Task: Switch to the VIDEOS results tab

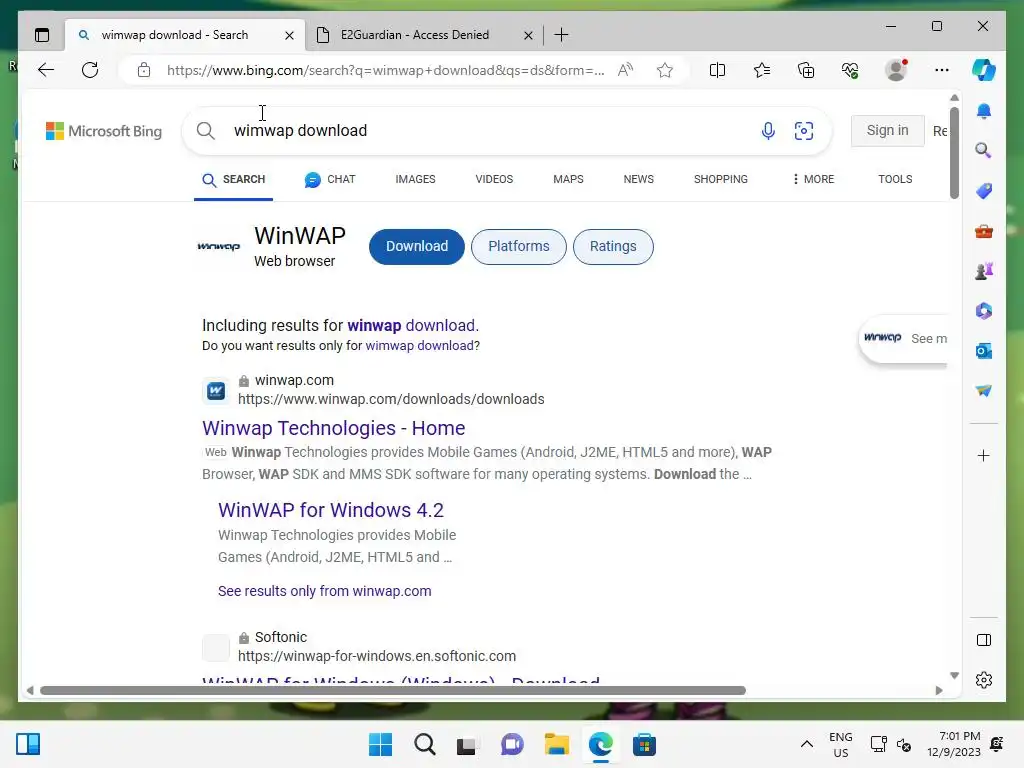Action: (x=494, y=179)
